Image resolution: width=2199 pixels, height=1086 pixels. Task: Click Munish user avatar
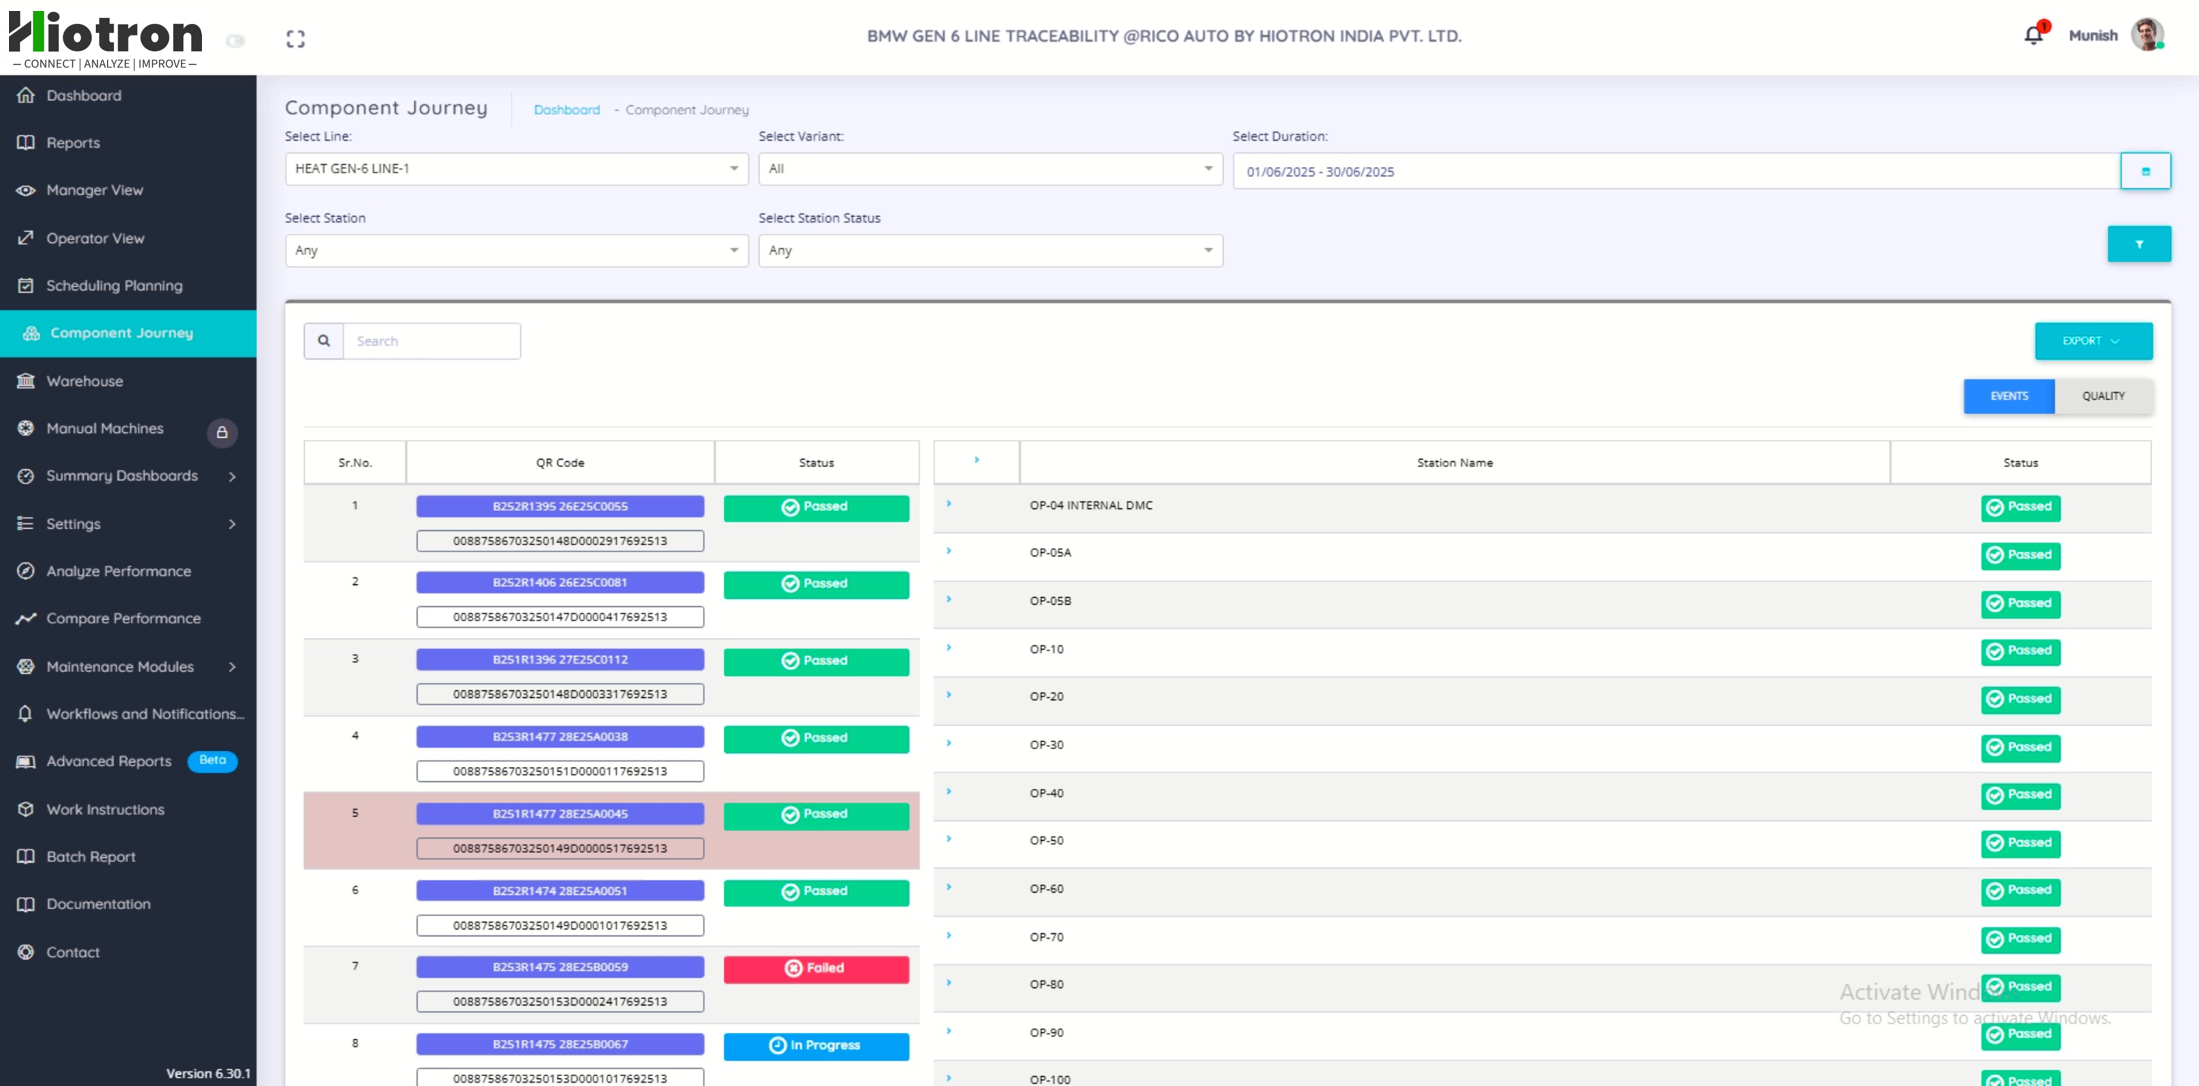click(x=2147, y=35)
